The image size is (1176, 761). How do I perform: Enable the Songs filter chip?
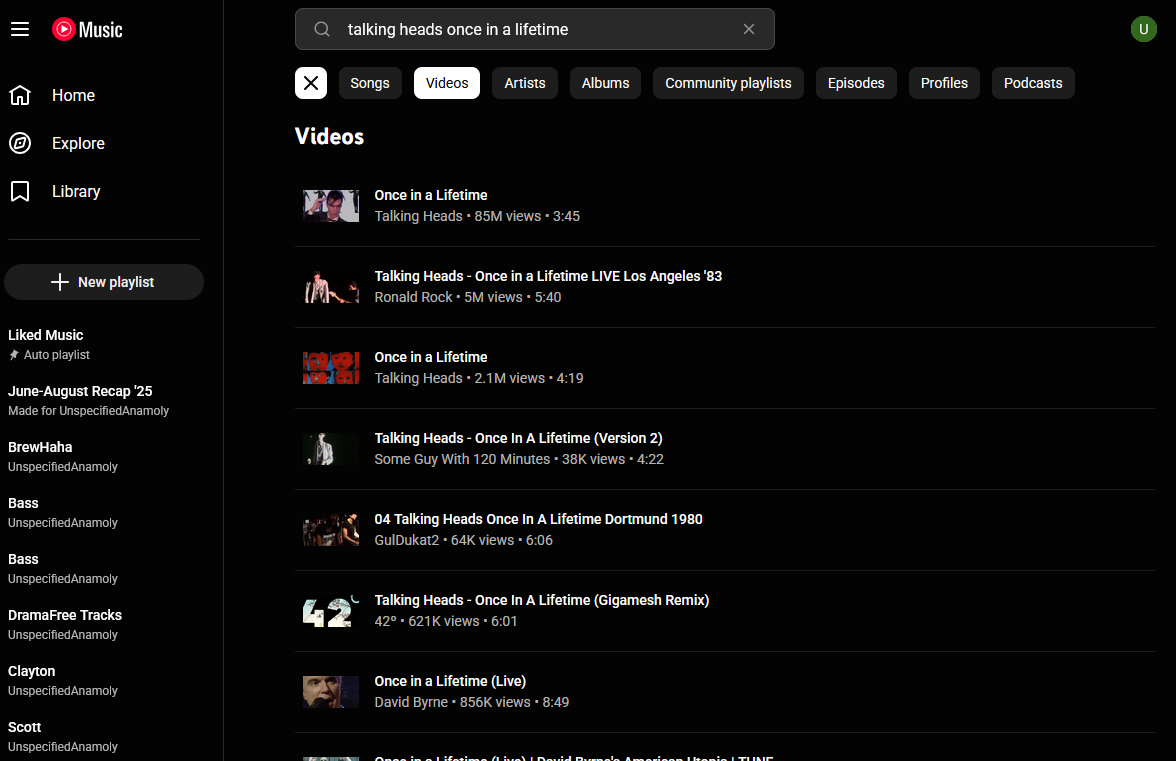[x=370, y=83]
